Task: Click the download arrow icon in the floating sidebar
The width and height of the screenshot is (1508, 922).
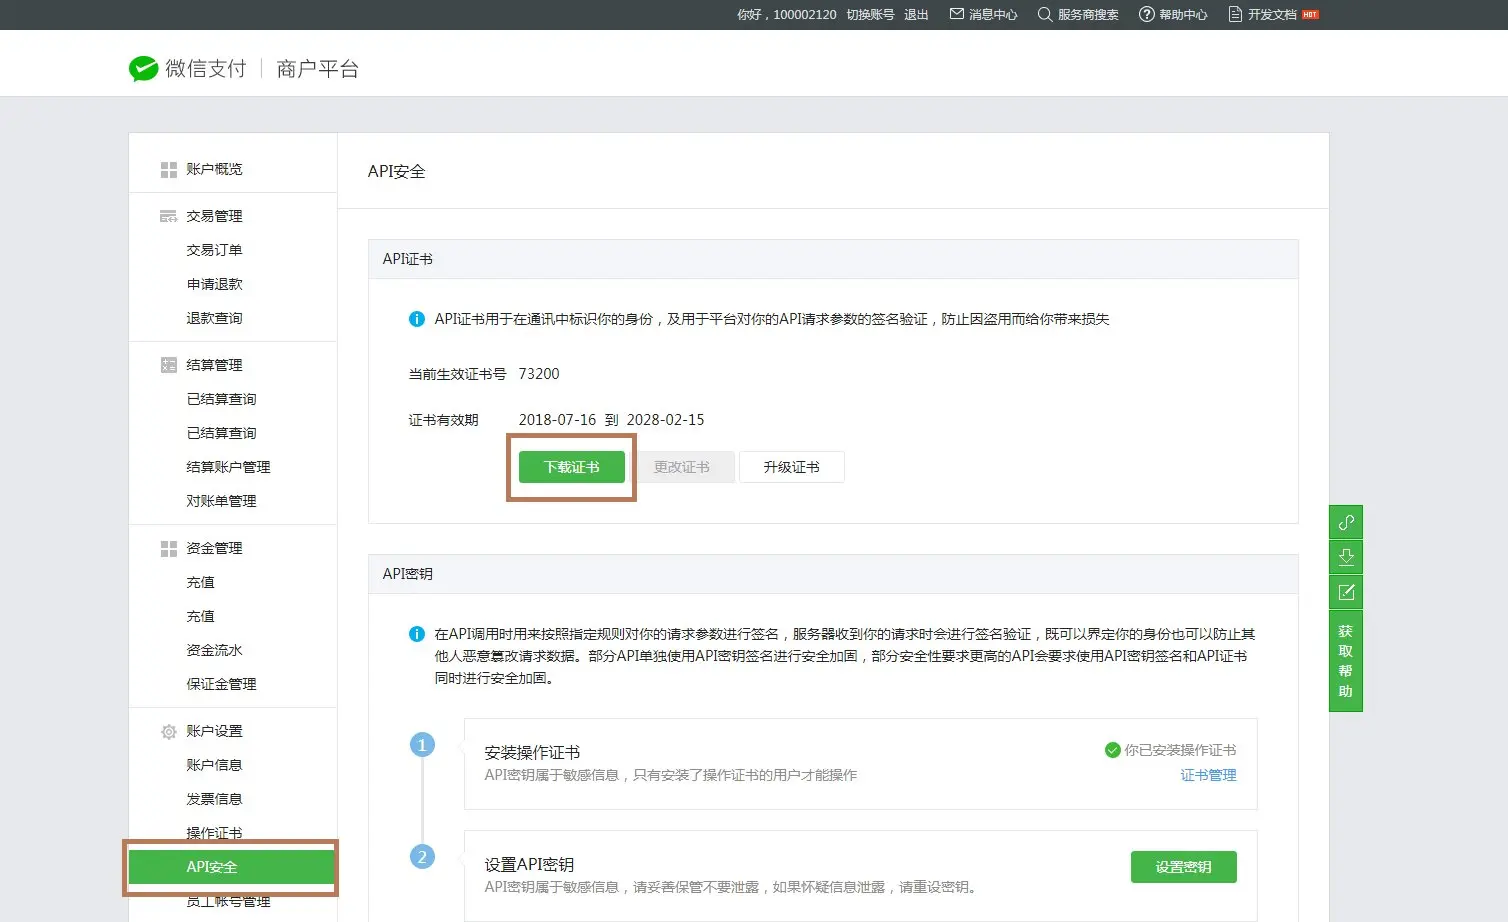Action: pyautogui.click(x=1346, y=557)
